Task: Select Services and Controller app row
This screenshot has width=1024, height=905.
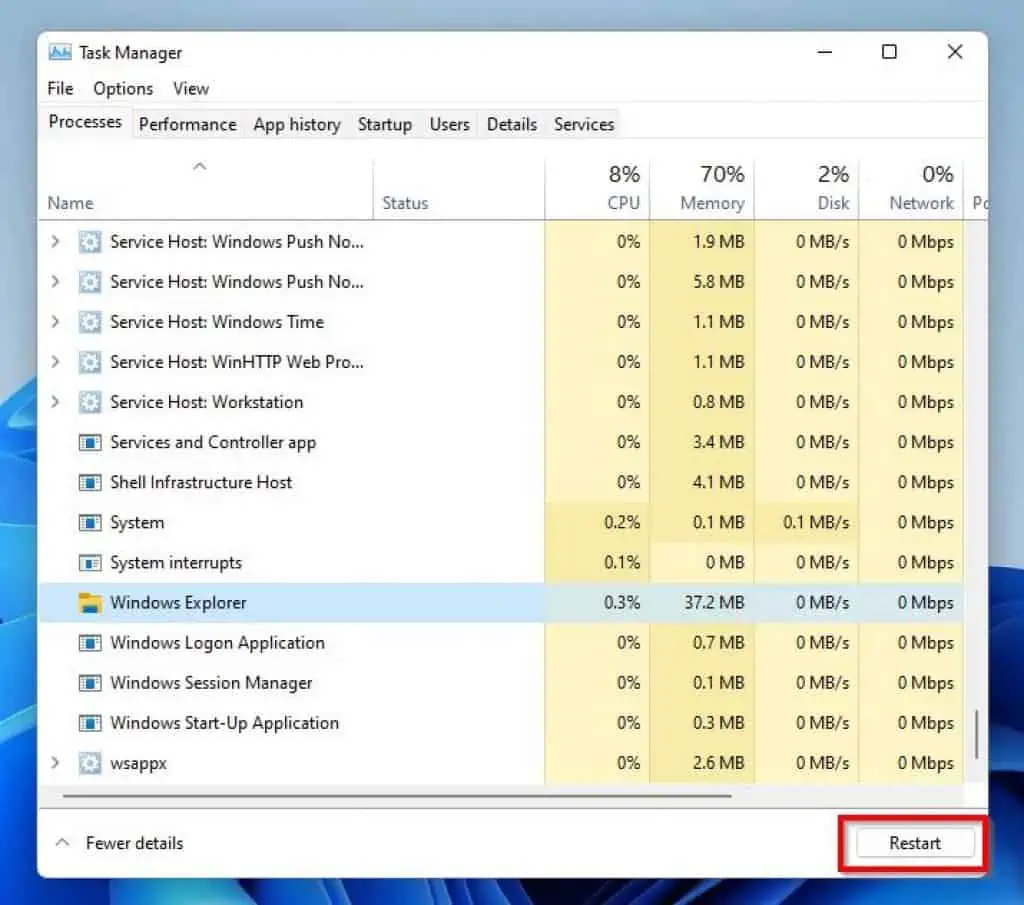Action: tap(501, 443)
